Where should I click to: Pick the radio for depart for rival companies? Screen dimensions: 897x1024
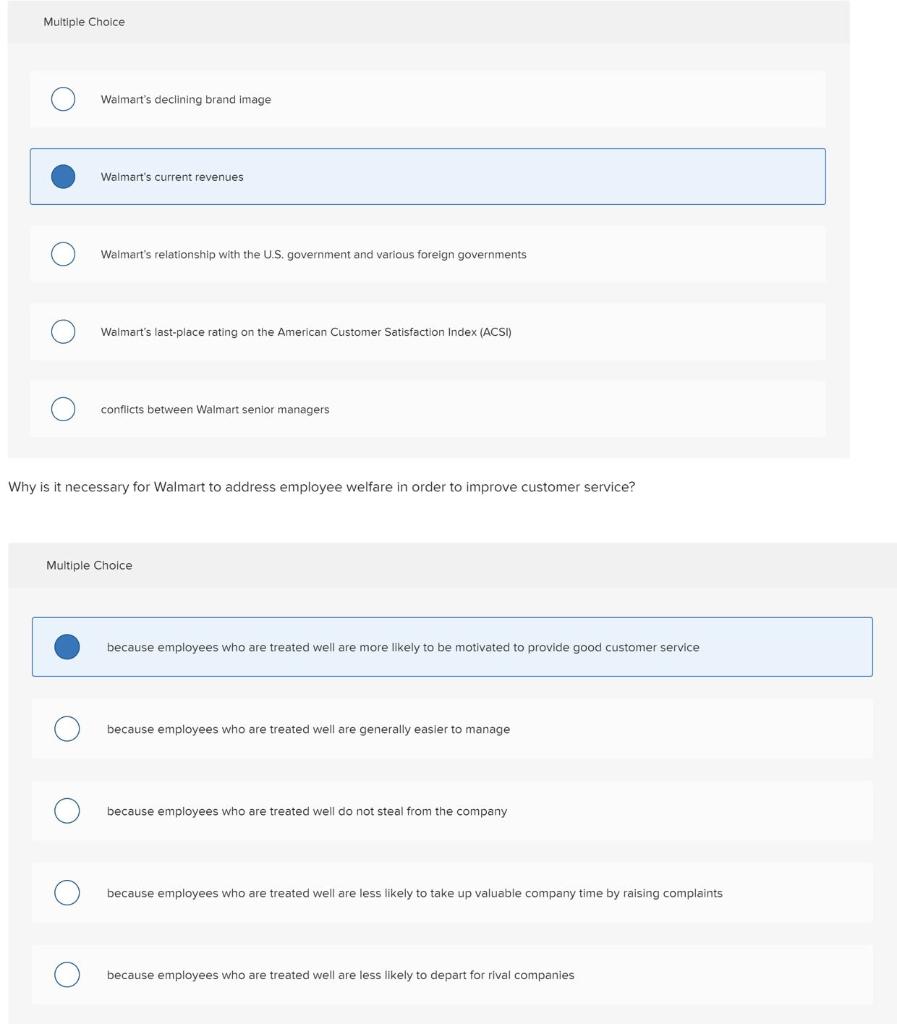point(67,975)
